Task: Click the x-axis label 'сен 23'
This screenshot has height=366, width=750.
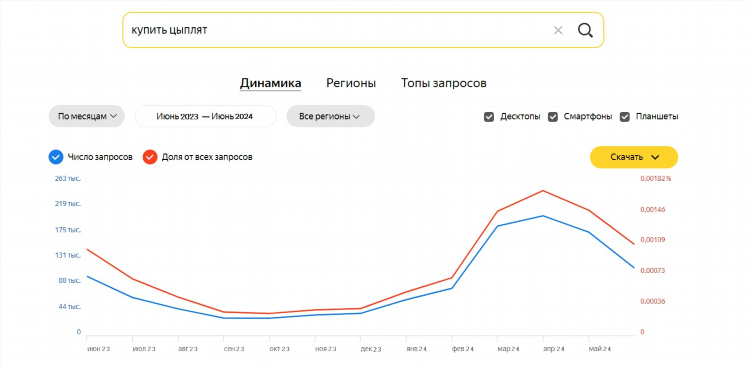Action: pyautogui.click(x=234, y=349)
